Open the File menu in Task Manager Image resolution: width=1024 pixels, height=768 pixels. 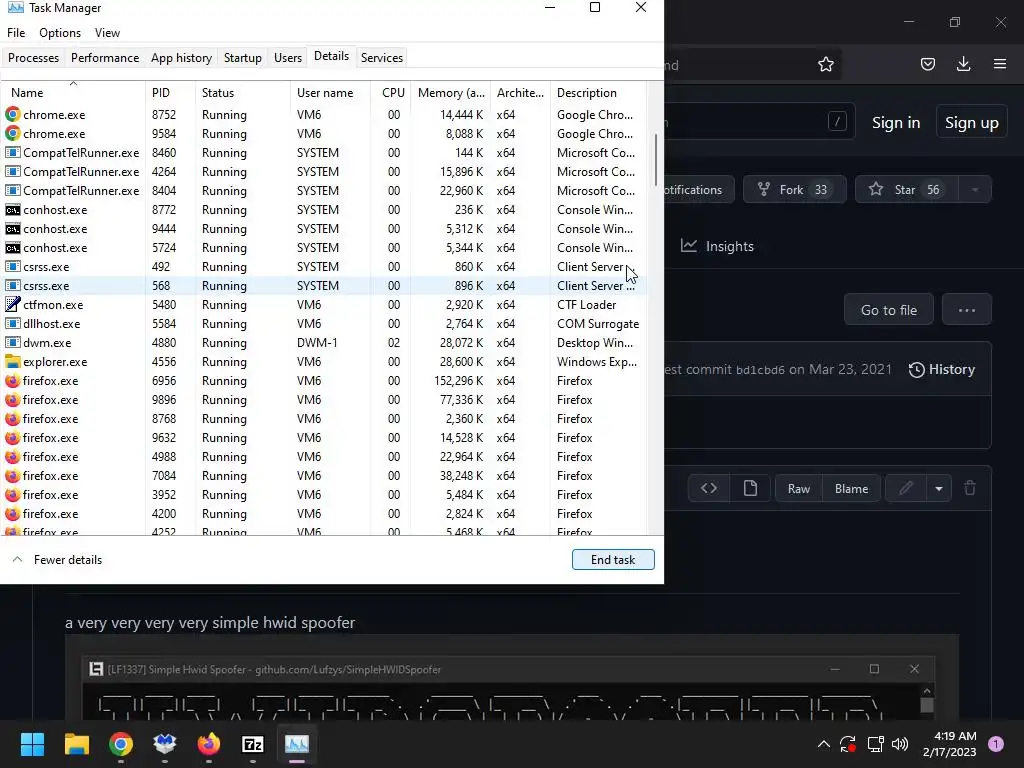point(16,33)
